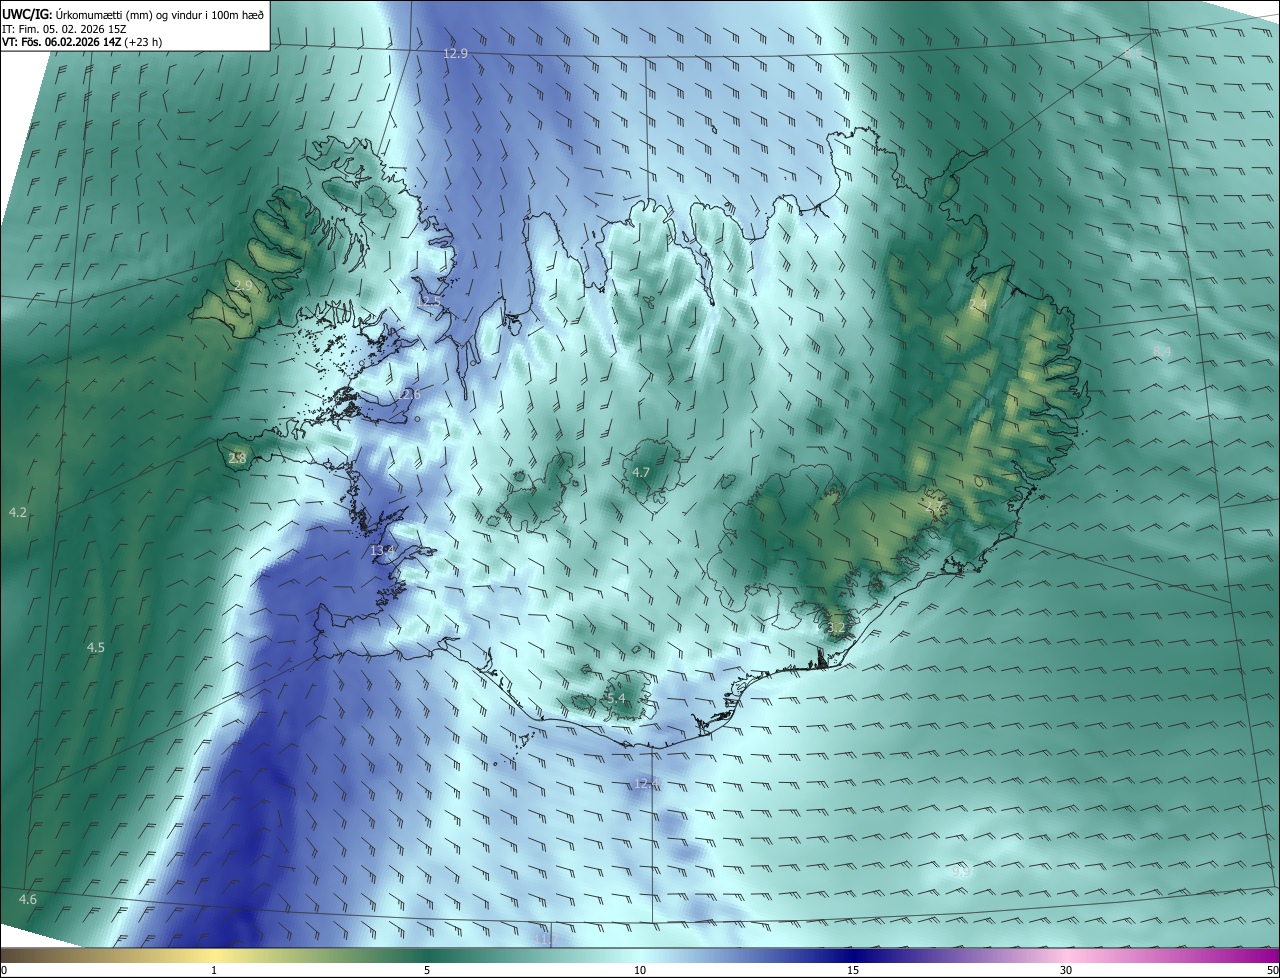Viewport: 1280px width, 978px height.
Task: Click the 4.5 value label on the map
Action: [x=95, y=648]
